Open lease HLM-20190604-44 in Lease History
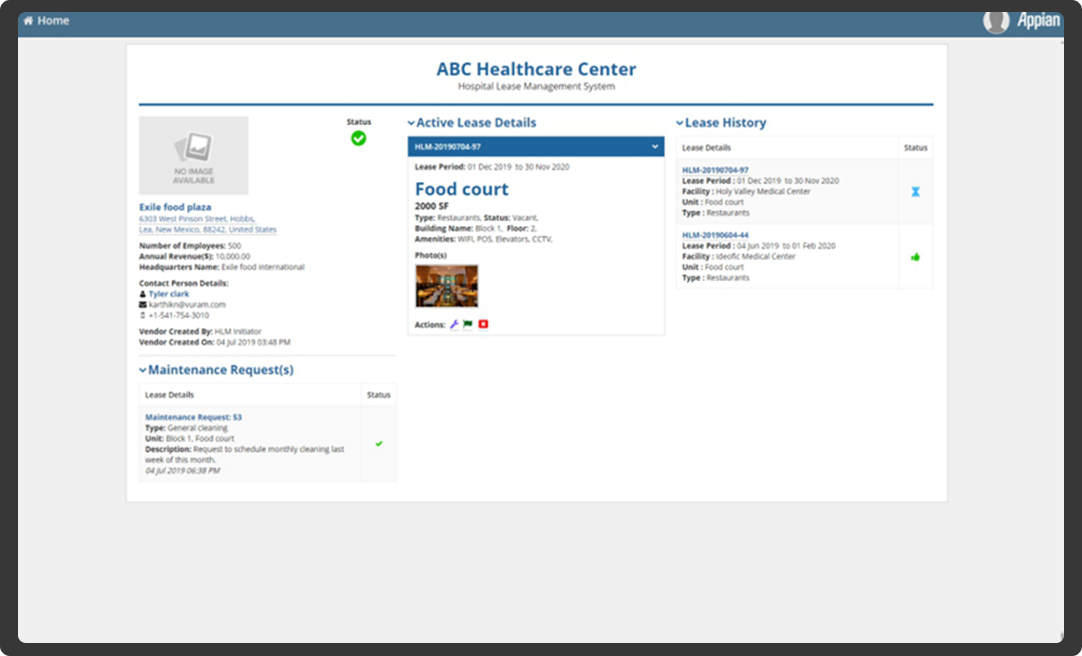Screen dimensions: 1082x656 coord(715,235)
